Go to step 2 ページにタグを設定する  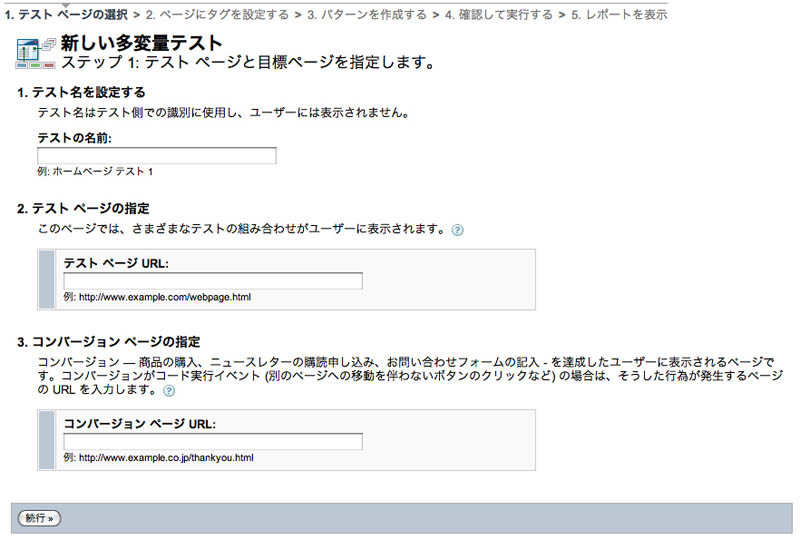217,15
